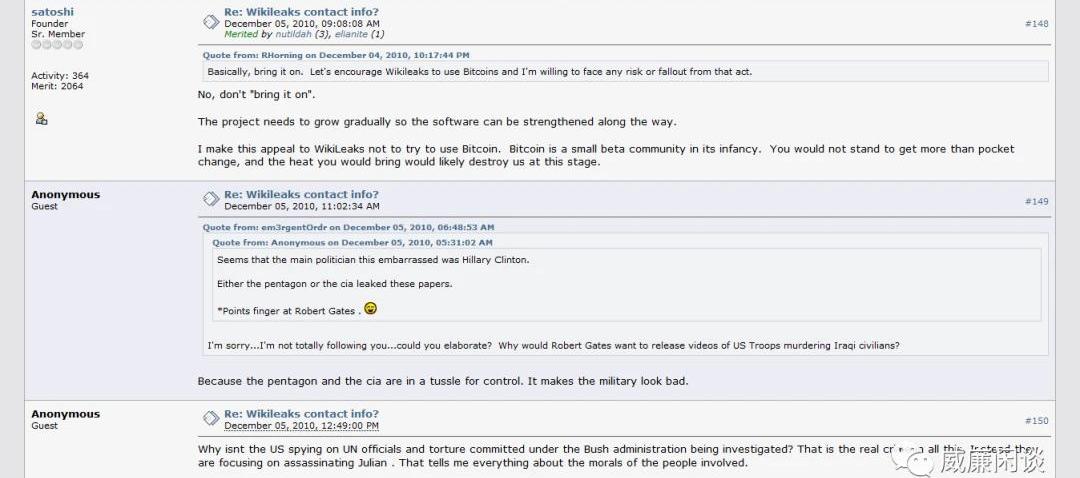Open post #148 title link
Screen dimensions: 1080x478
301,12
